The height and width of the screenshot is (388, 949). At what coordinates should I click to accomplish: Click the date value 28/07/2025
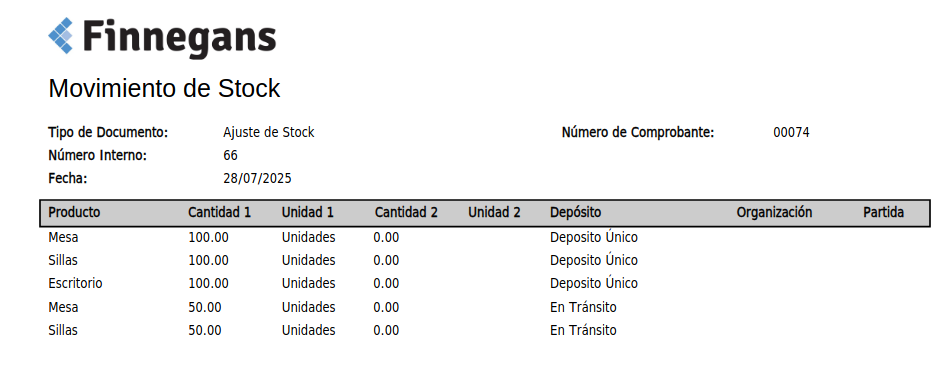[257, 179]
